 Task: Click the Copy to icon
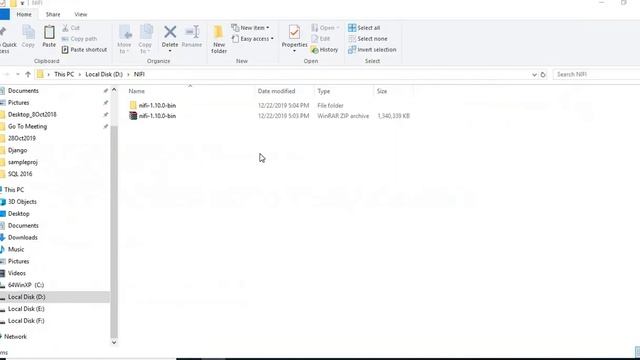(x=145, y=39)
